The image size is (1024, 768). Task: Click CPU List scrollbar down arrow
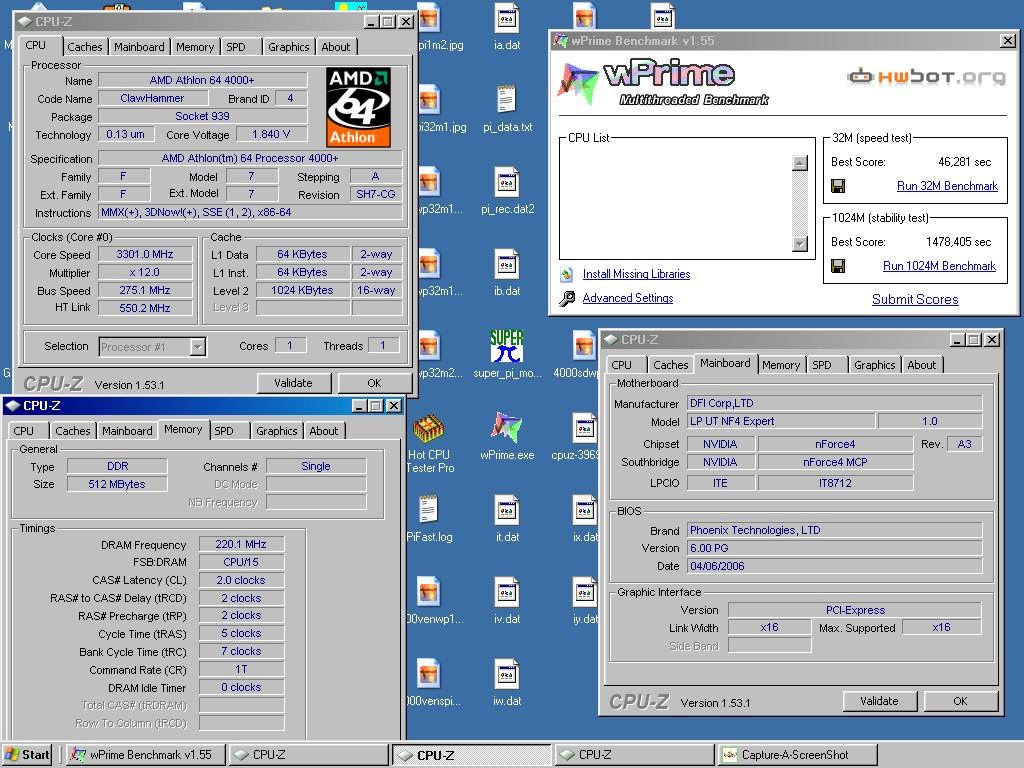pos(799,244)
